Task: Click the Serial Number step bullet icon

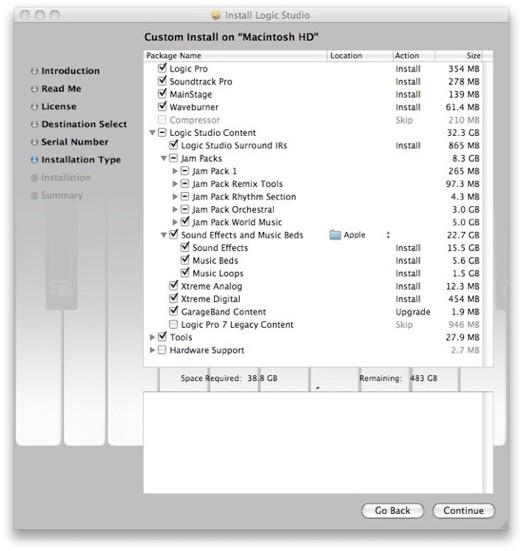Action: pos(34,142)
